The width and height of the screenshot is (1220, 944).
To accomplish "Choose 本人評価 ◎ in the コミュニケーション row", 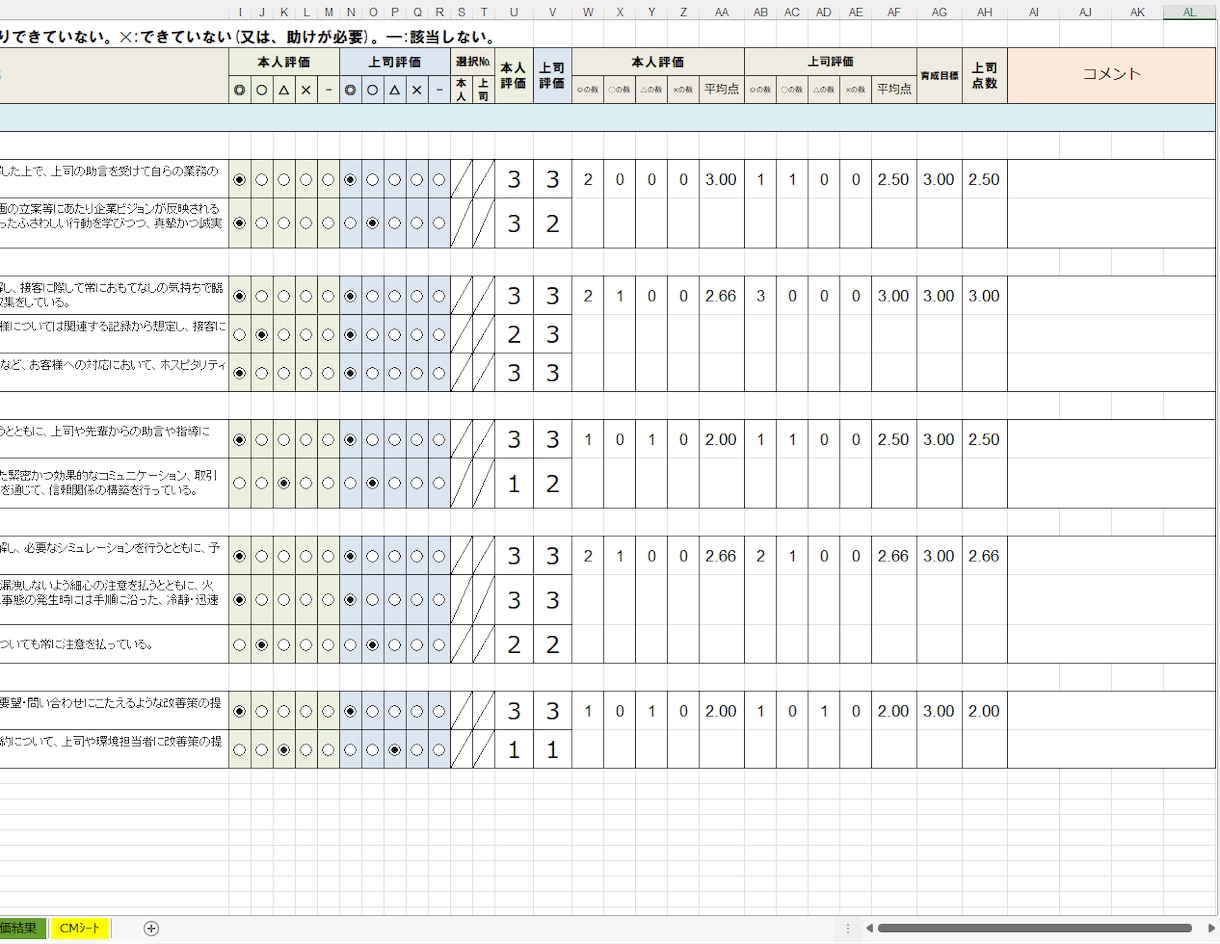I will click(x=239, y=483).
